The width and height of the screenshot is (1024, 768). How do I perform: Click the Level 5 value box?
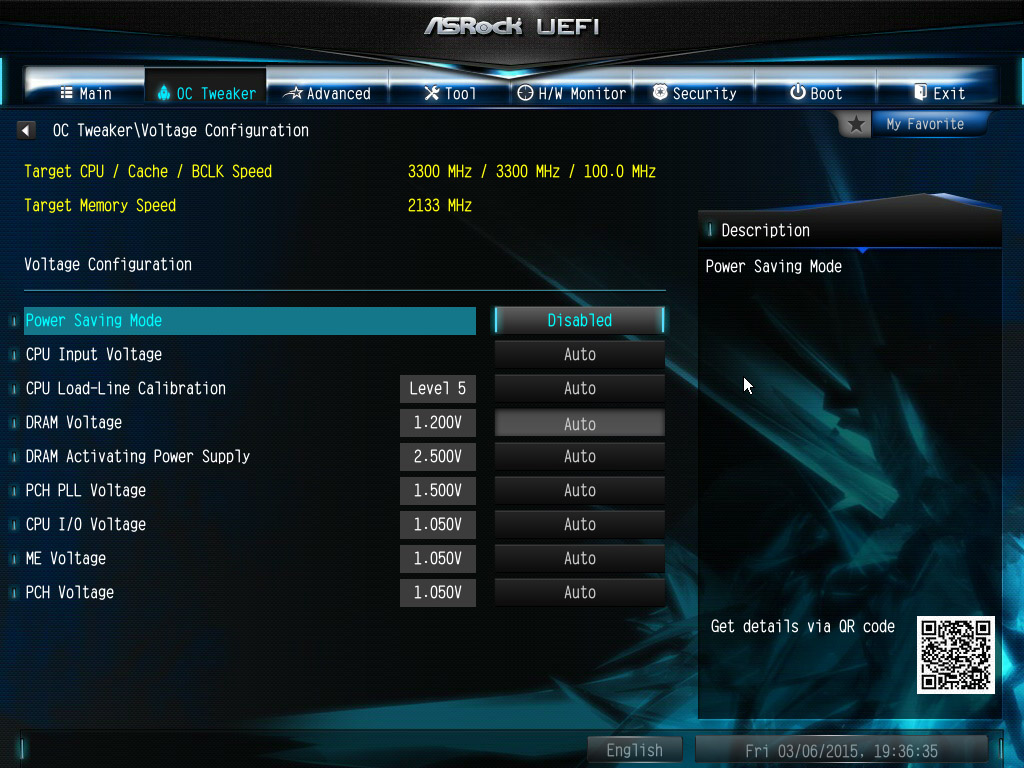(438, 389)
